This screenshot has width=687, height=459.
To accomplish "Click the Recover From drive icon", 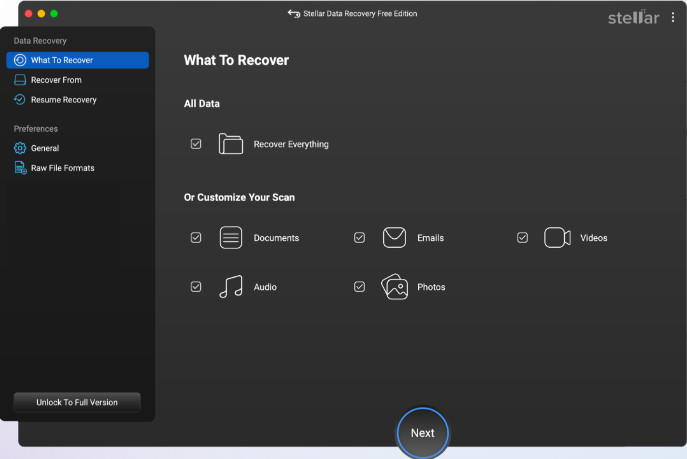I will coord(20,80).
